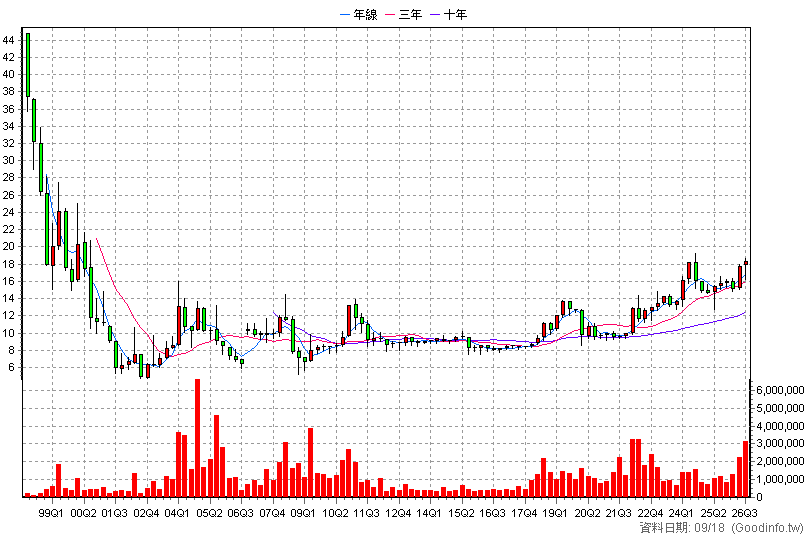Image resolution: width=808 pixels, height=540 pixels.
Task: Select the 44 price axis label
Action: 9,40
